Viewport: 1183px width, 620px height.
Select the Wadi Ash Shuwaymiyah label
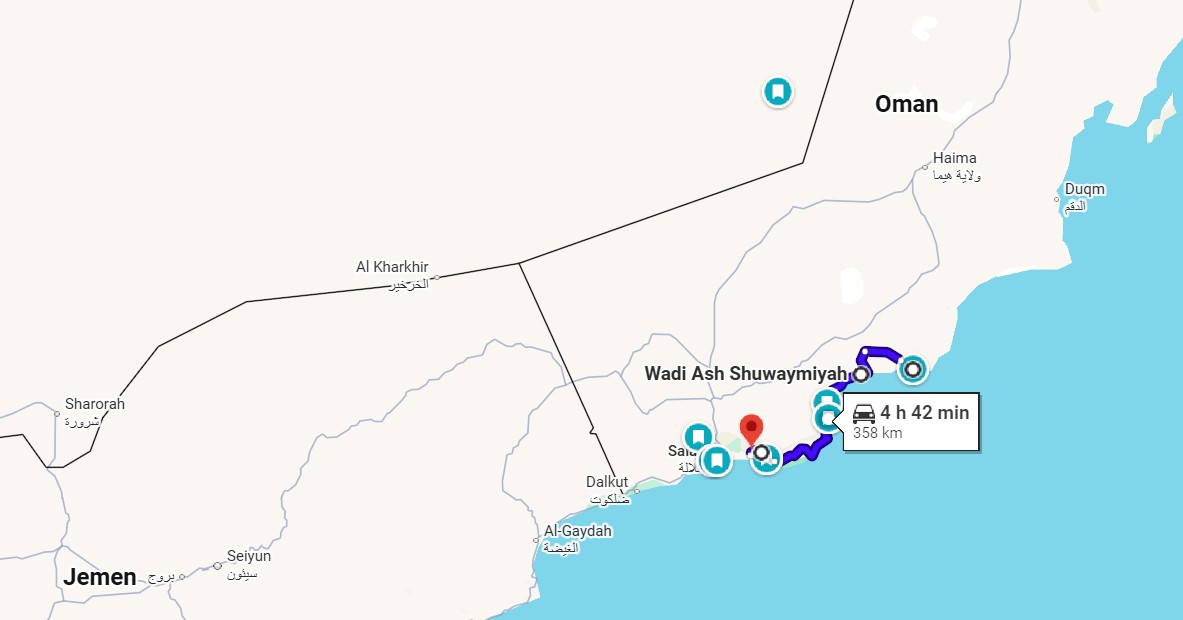[746, 373]
